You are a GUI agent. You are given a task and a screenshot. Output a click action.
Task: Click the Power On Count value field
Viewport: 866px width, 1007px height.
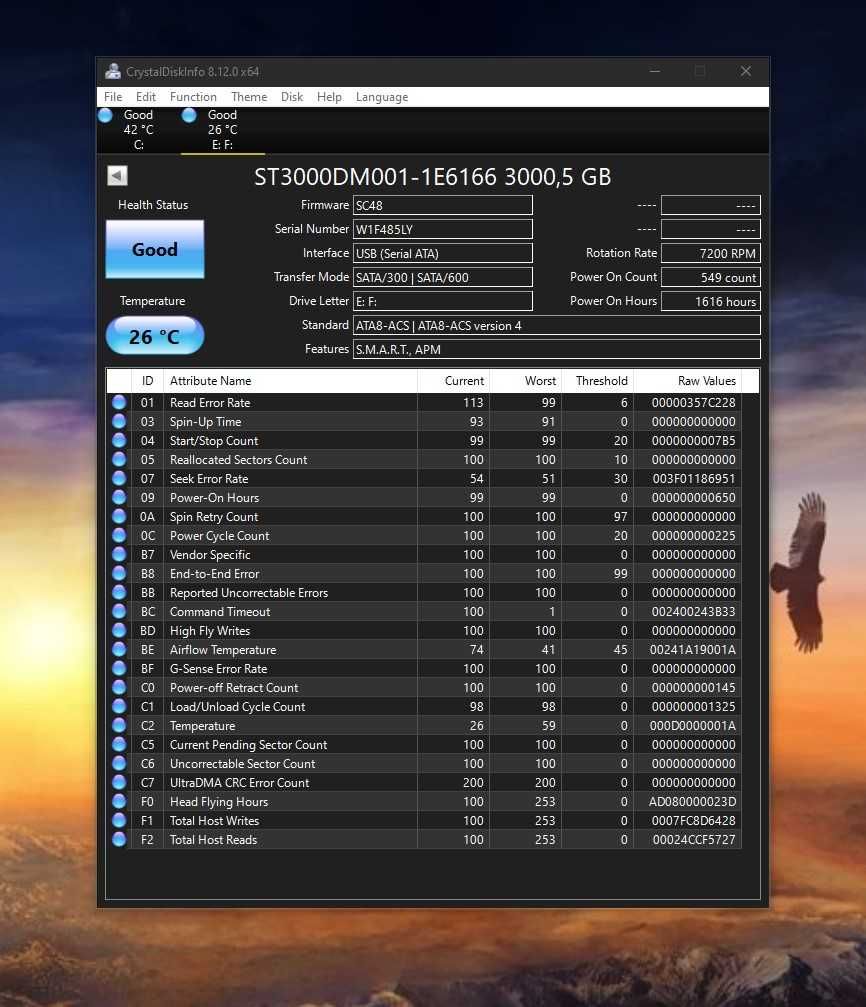pyautogui.click(x=711, y=277)
